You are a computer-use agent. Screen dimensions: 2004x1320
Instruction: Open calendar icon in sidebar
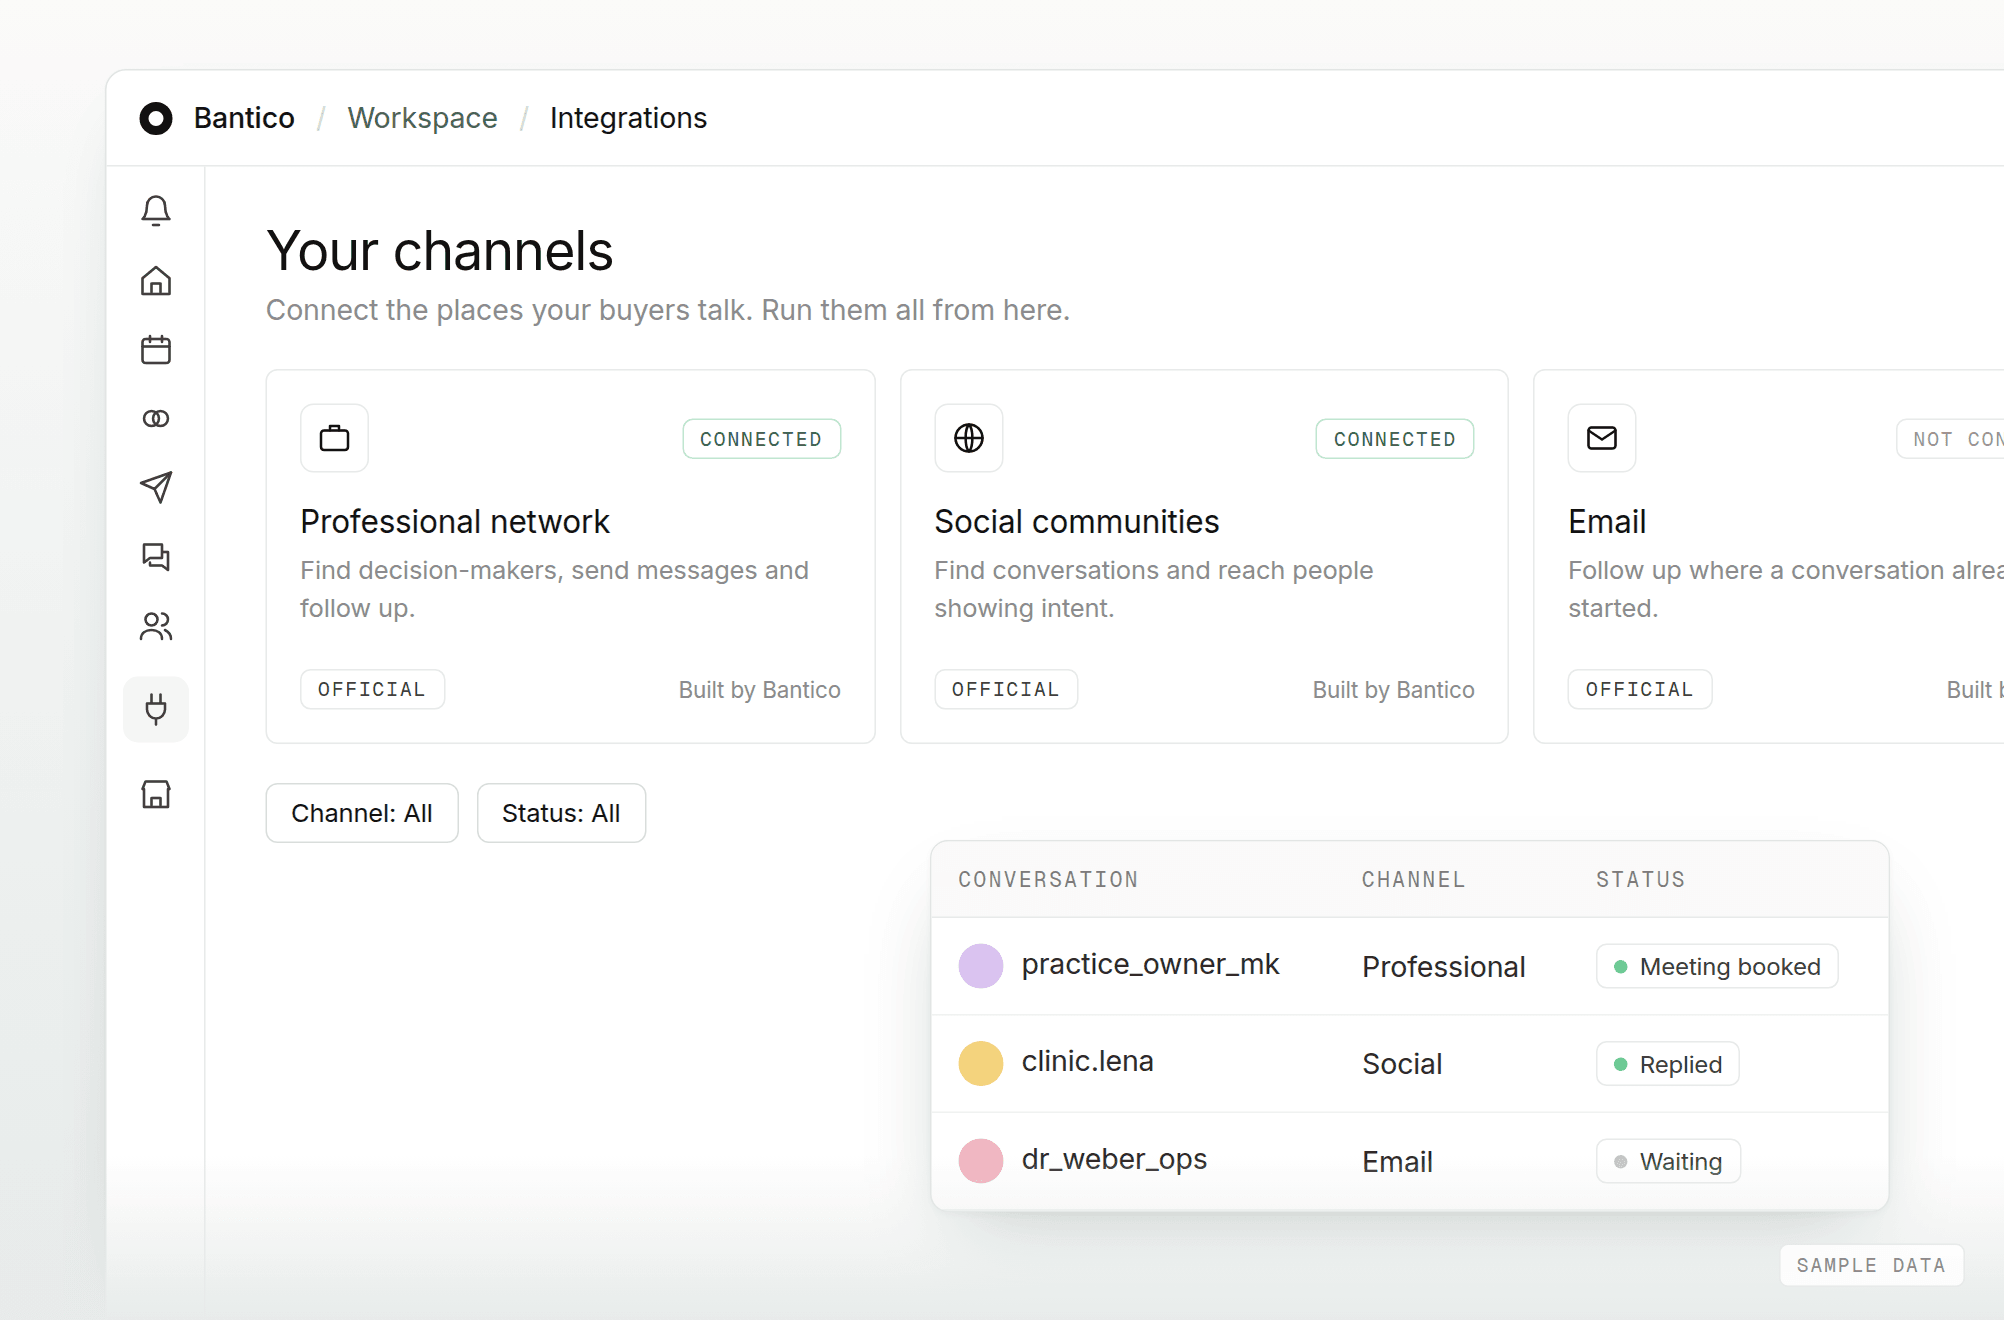[156, 349]
